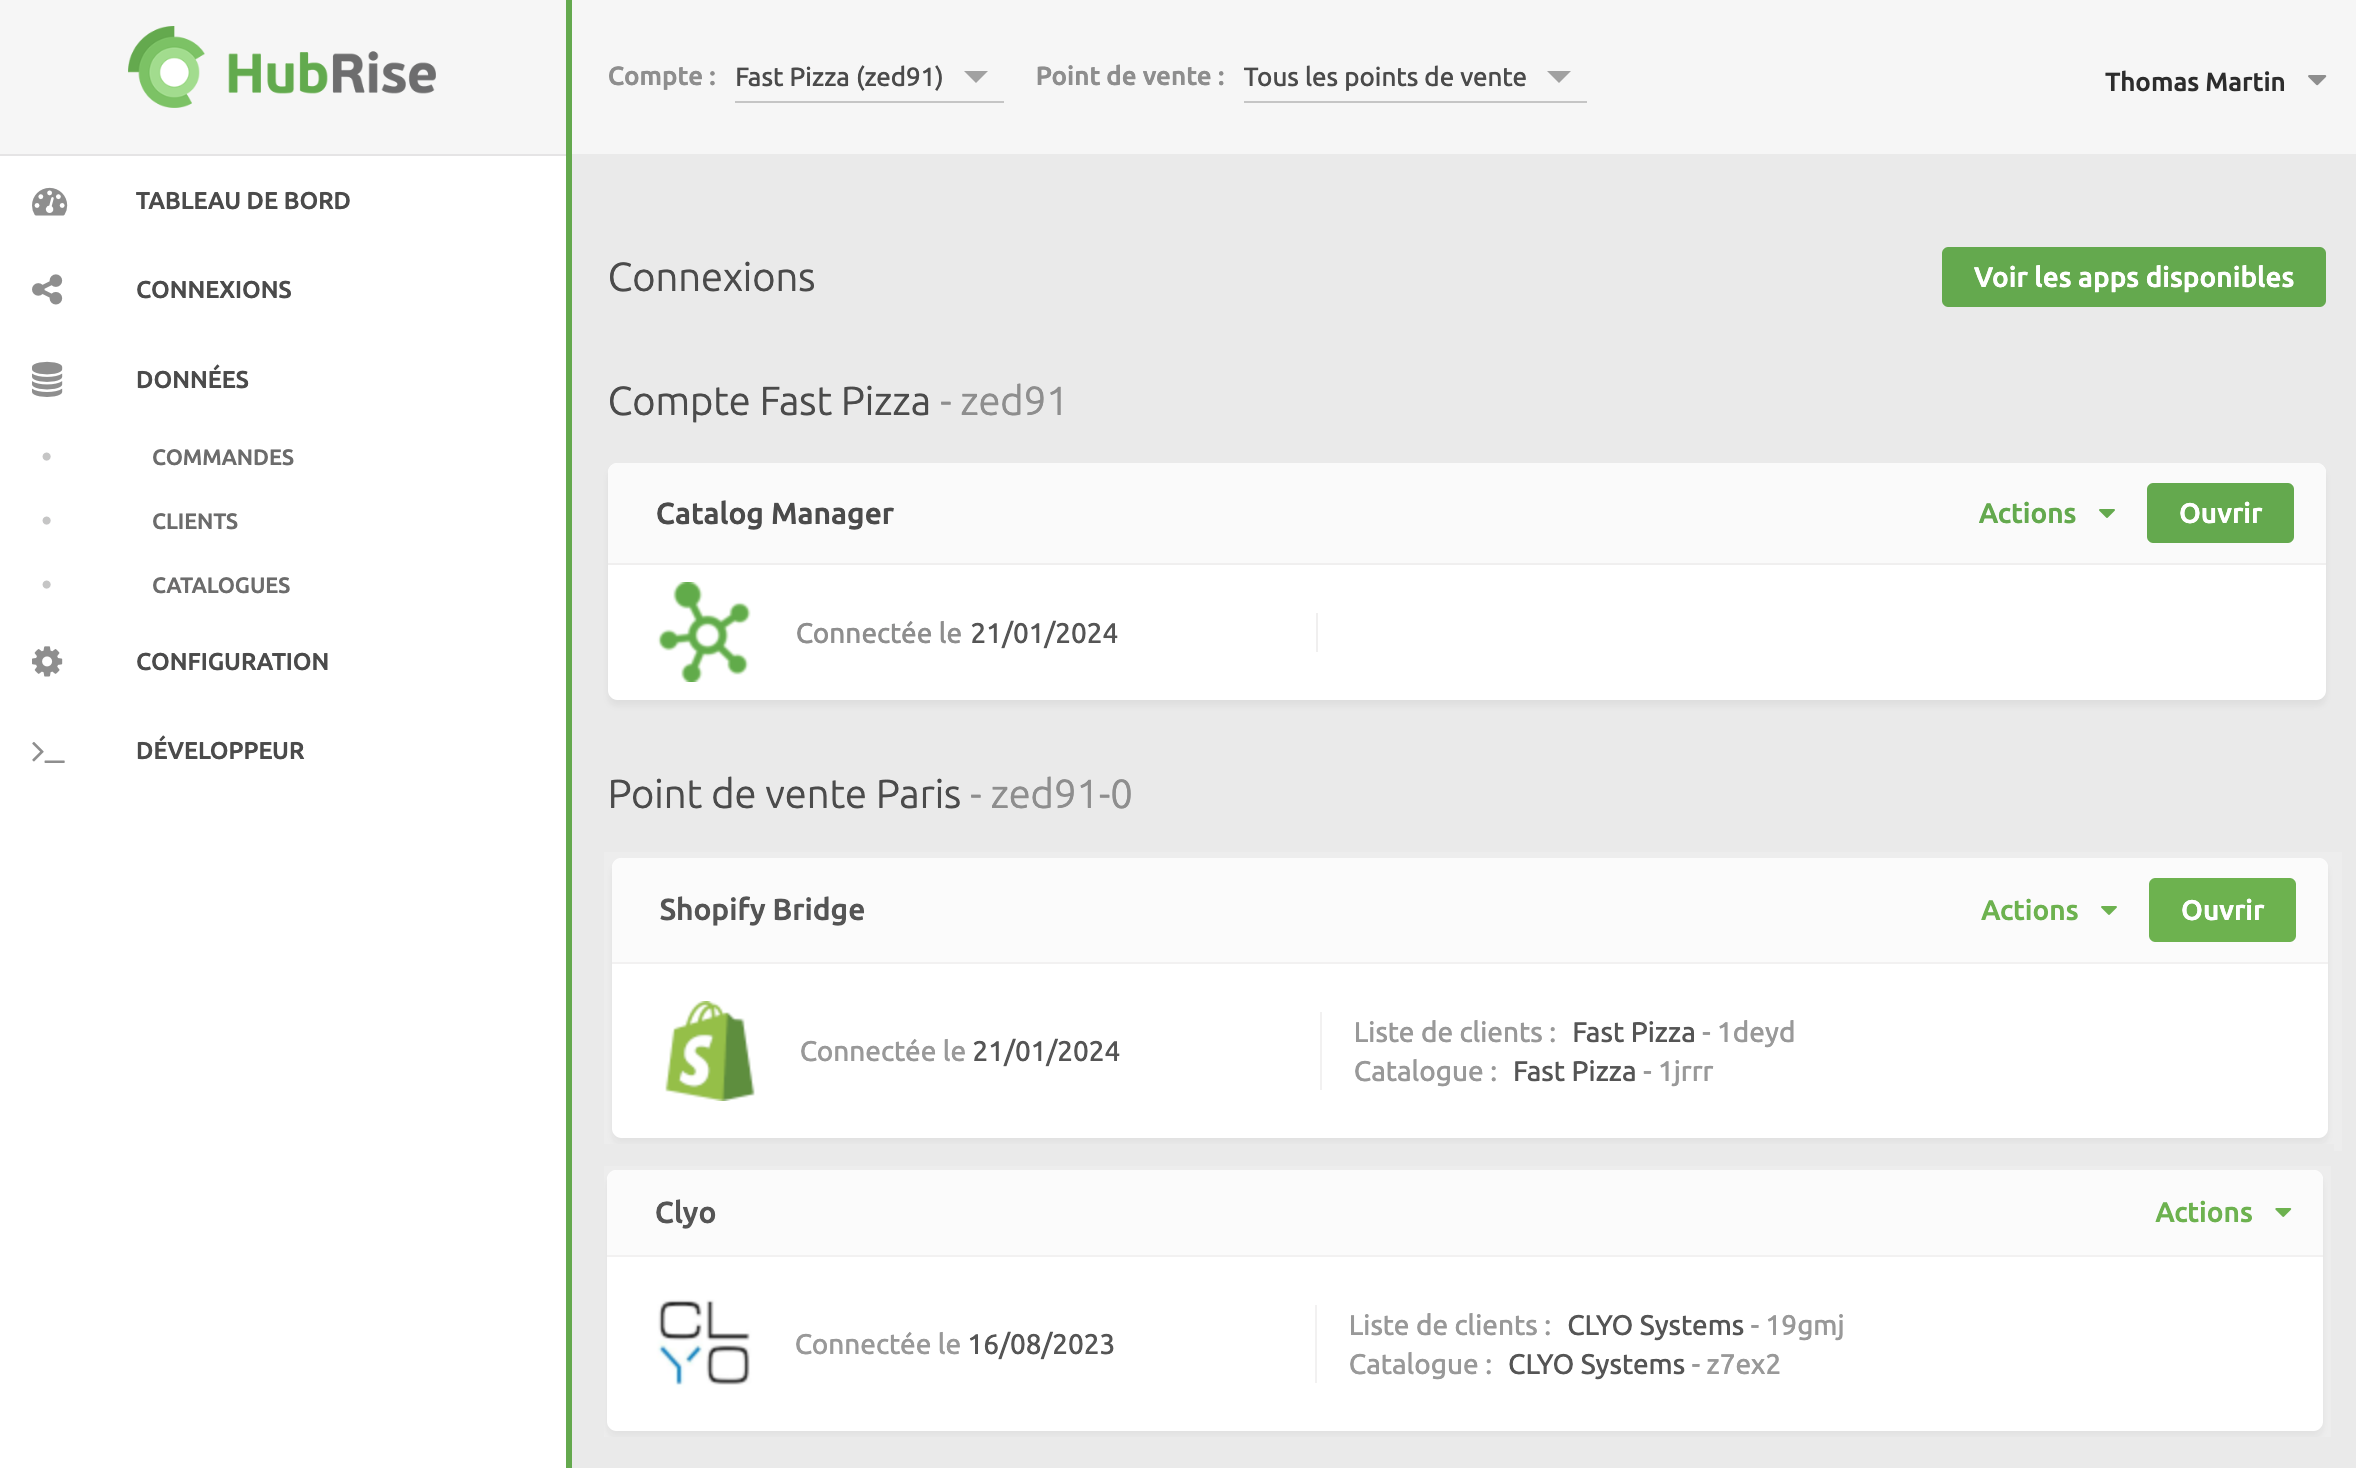The image size is (2356, 1468).
Task: Click the Connexions page heading
Action: [711, 277]
